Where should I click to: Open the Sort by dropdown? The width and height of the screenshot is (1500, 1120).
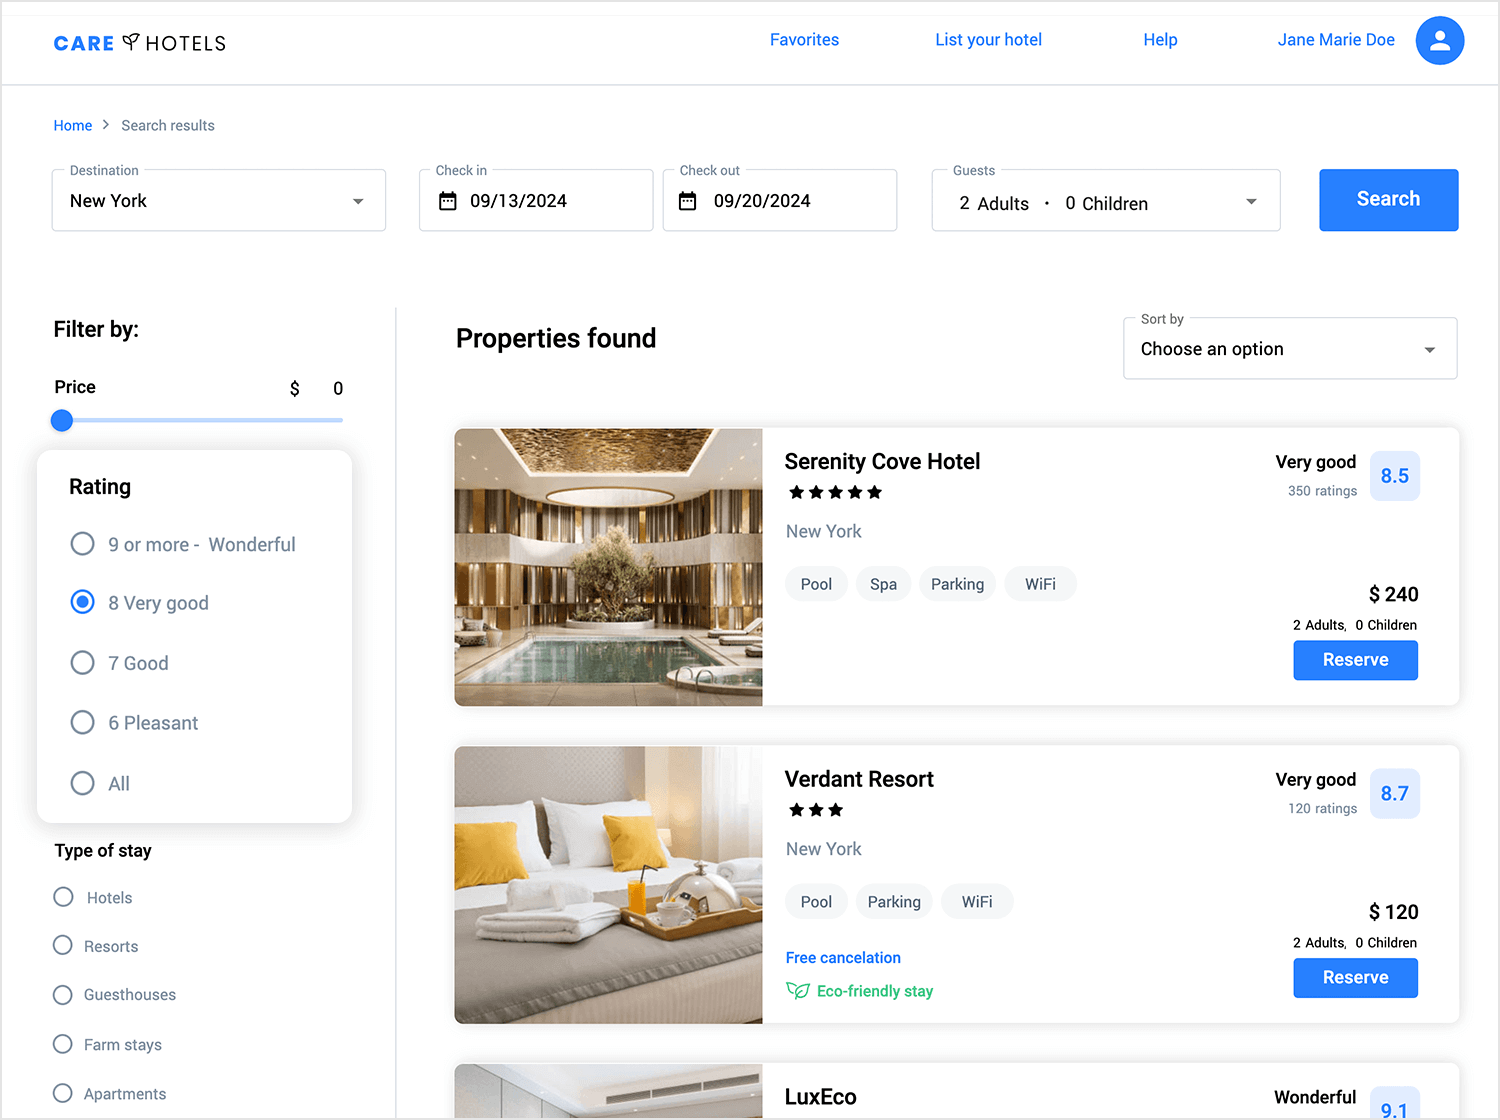tap(1290, 348)
